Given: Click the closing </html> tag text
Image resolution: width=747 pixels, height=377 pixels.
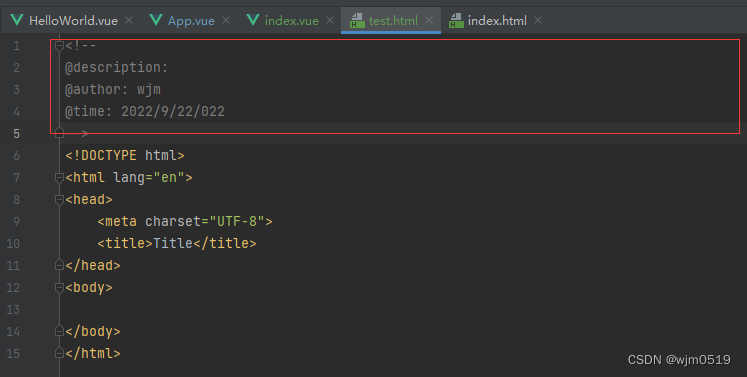Looking at the screenshot, I should (x=93, y=353).
